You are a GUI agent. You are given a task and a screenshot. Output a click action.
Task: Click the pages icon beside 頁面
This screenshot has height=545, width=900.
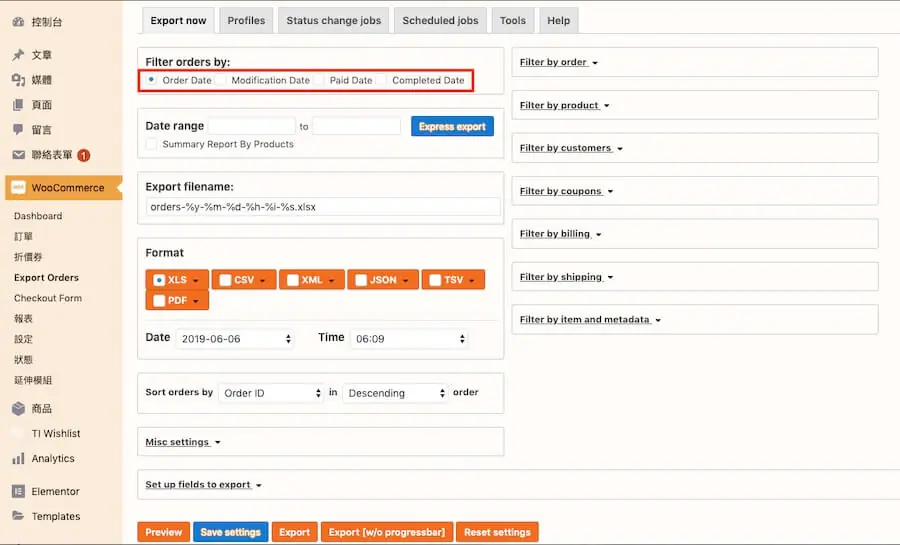coord(18,104)
